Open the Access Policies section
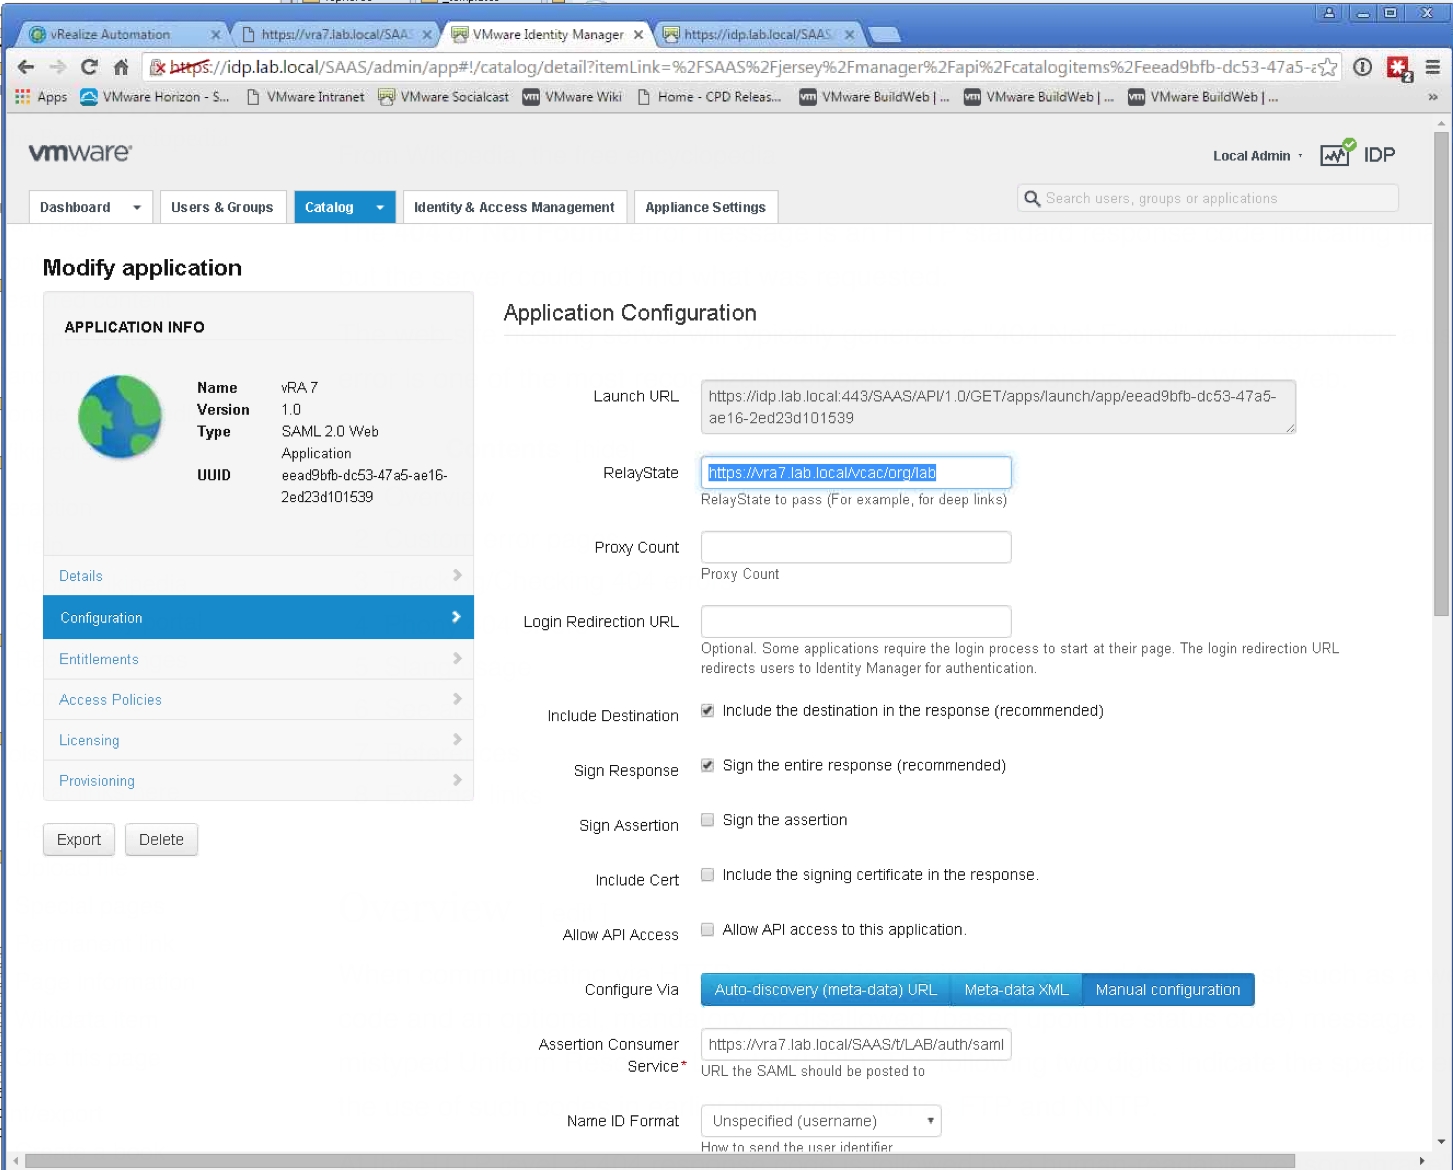 [x=258, y=700]
